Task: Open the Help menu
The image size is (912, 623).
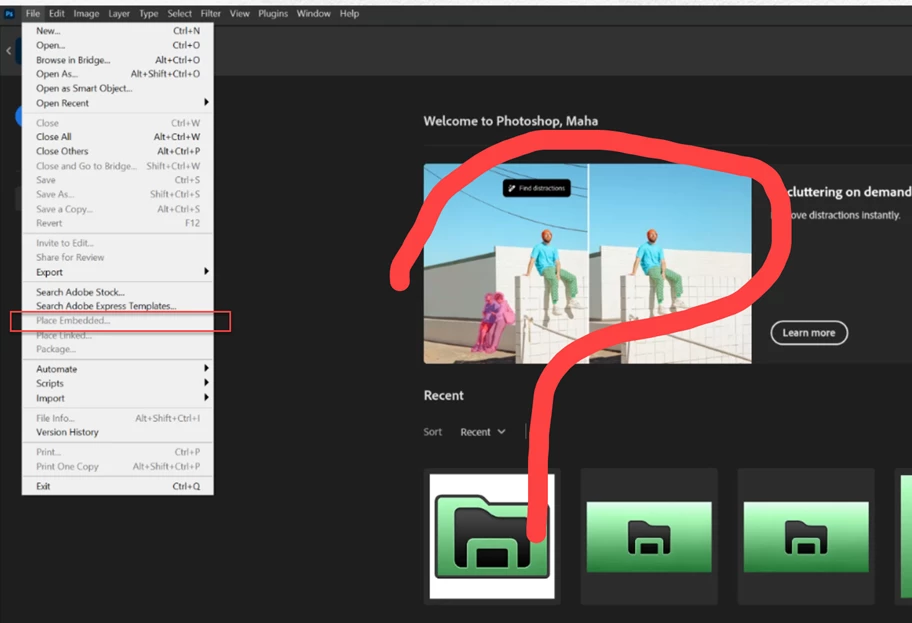Action: (x=349, y=13)
